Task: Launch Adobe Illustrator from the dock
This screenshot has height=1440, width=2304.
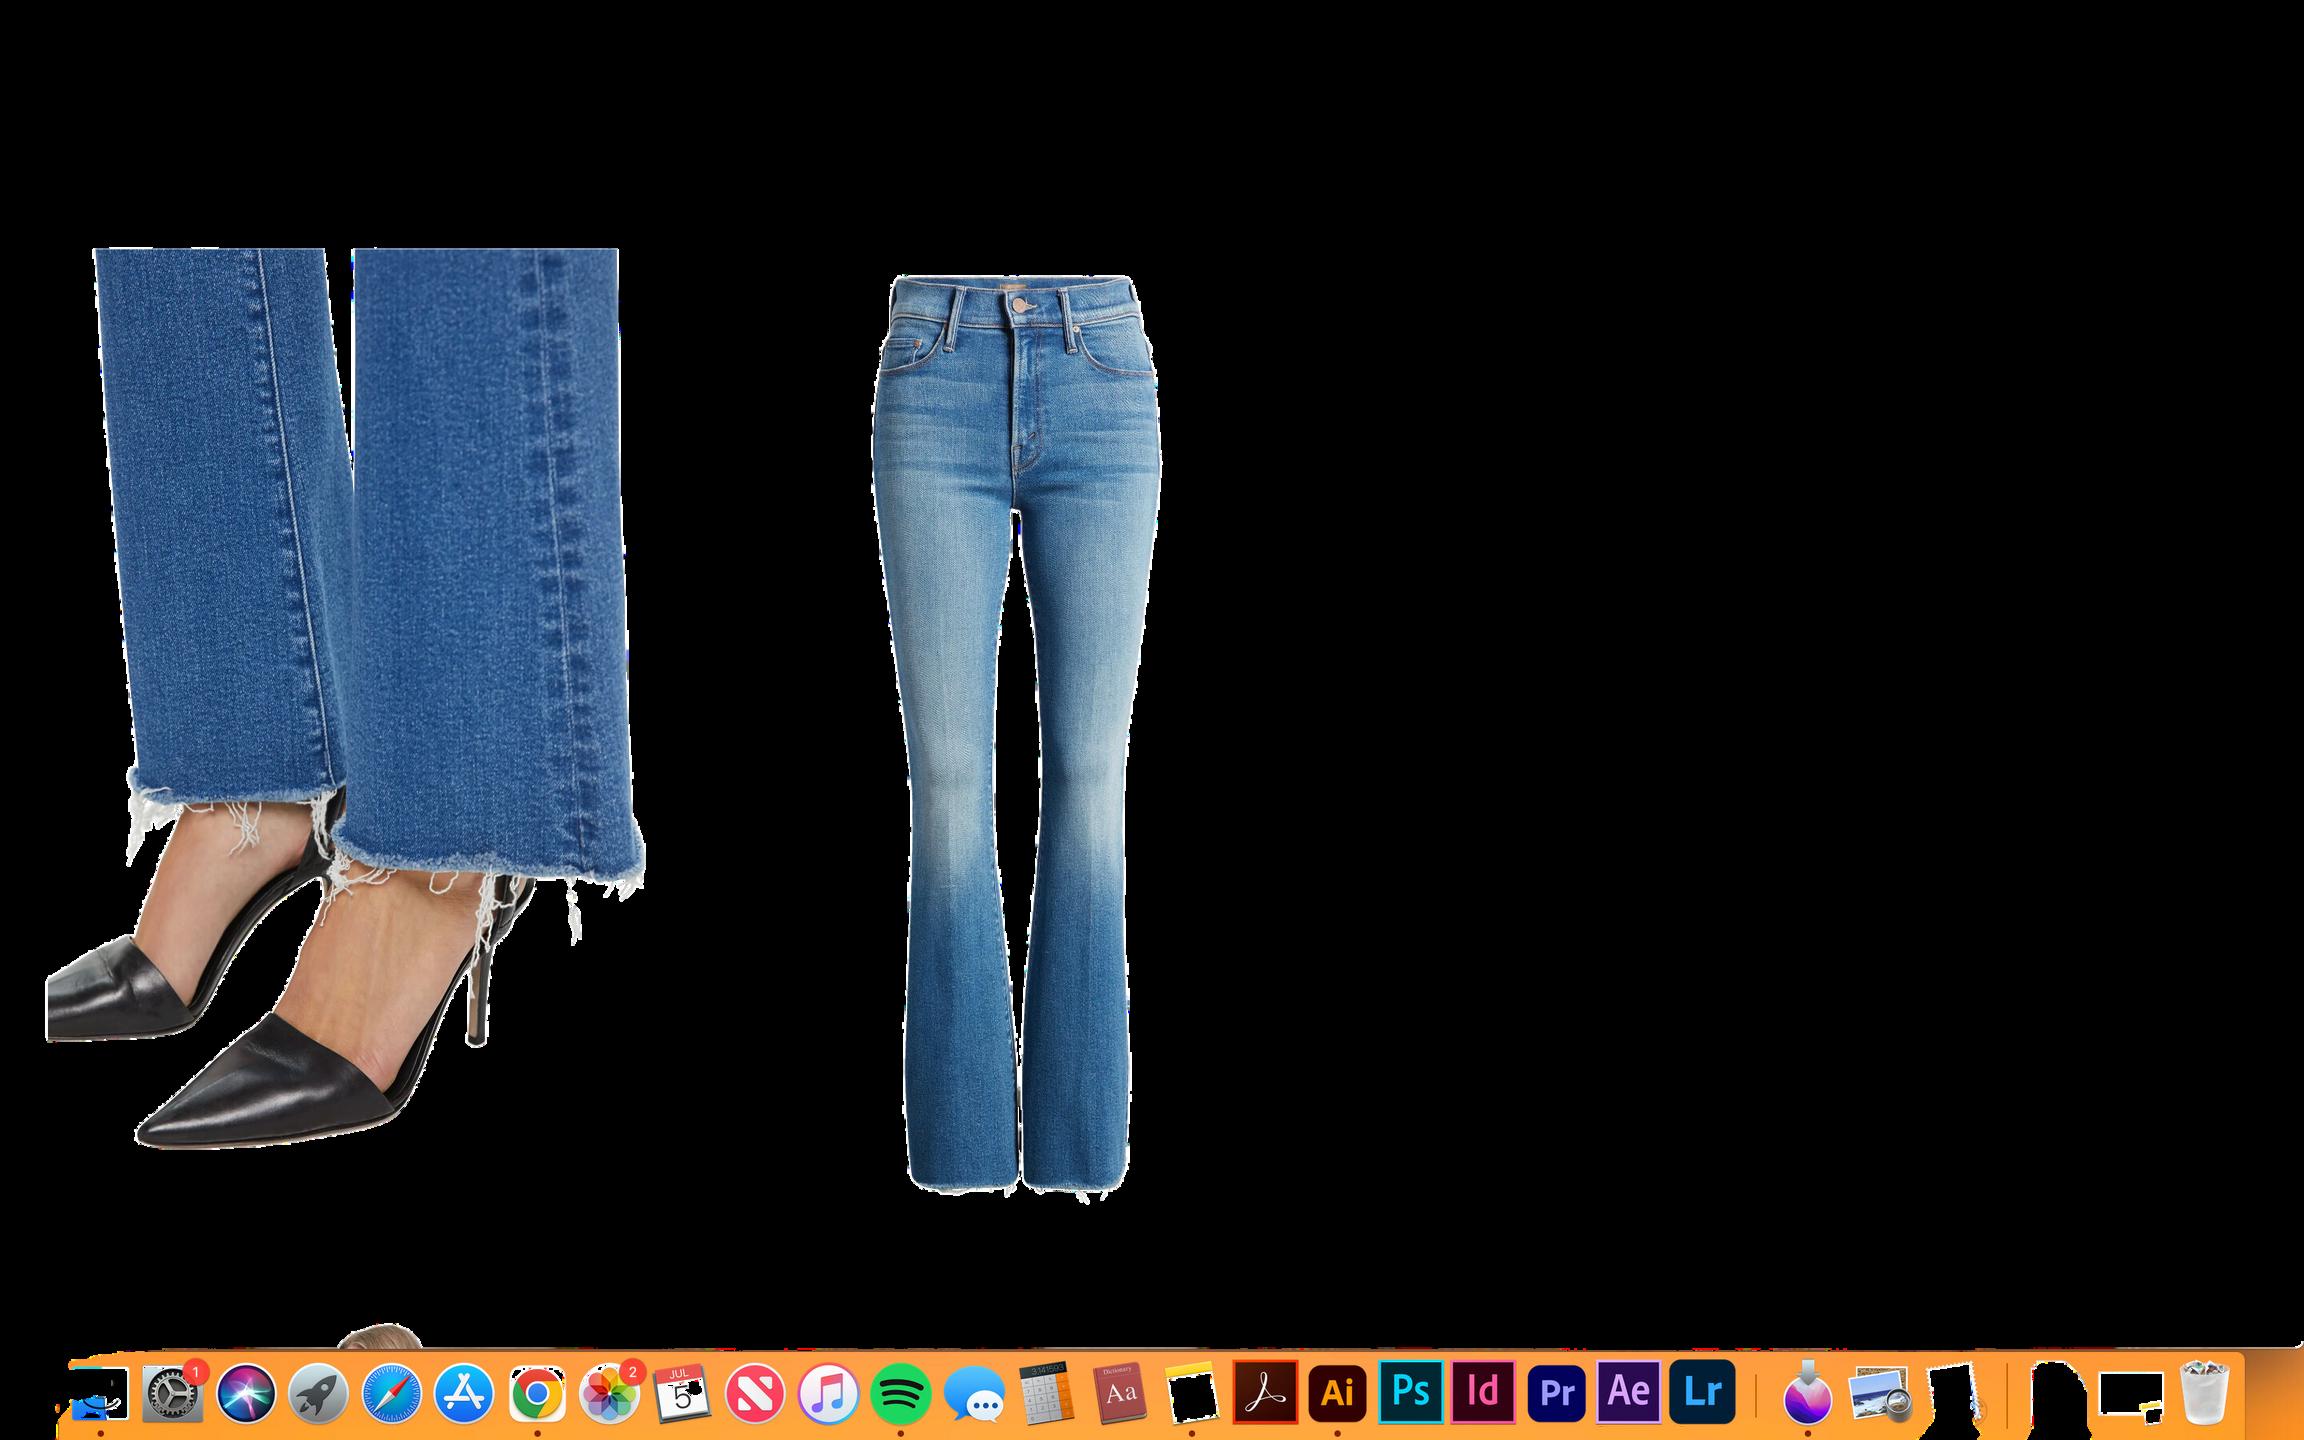Action: tap(1337, 1392)
